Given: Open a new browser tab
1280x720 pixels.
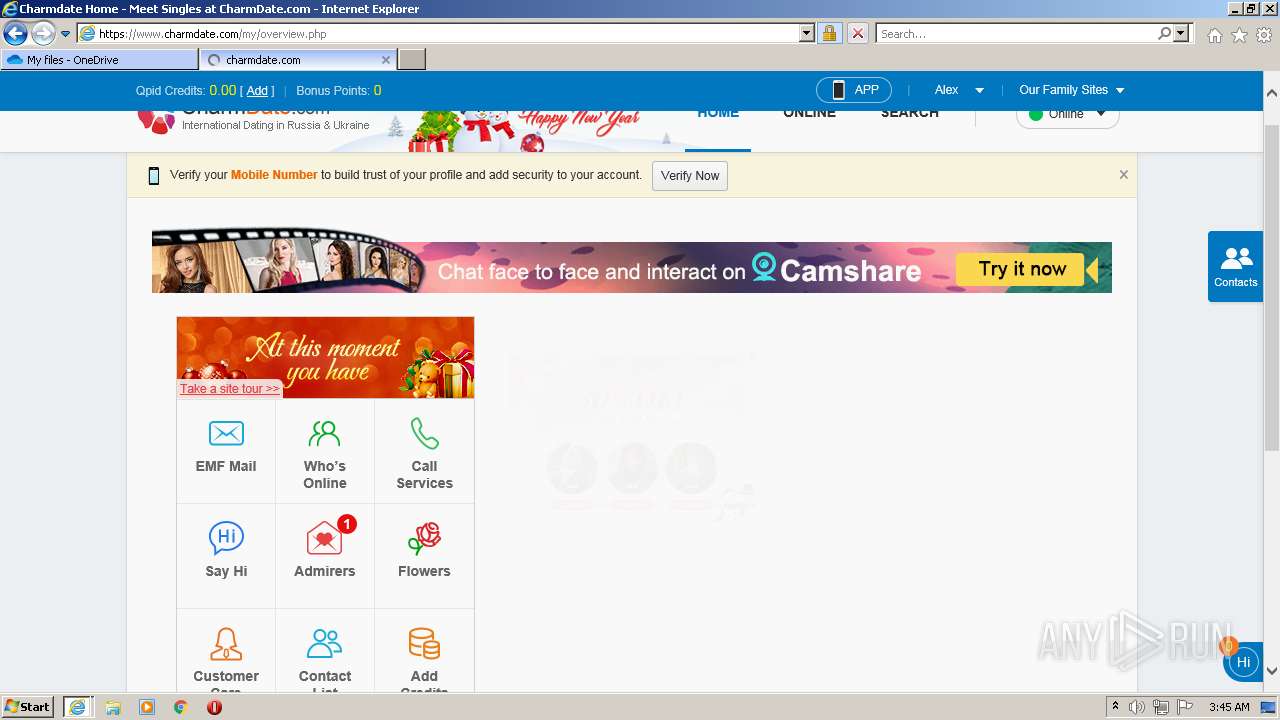Looking at the screenshot, I should click(x=412, y=60).
